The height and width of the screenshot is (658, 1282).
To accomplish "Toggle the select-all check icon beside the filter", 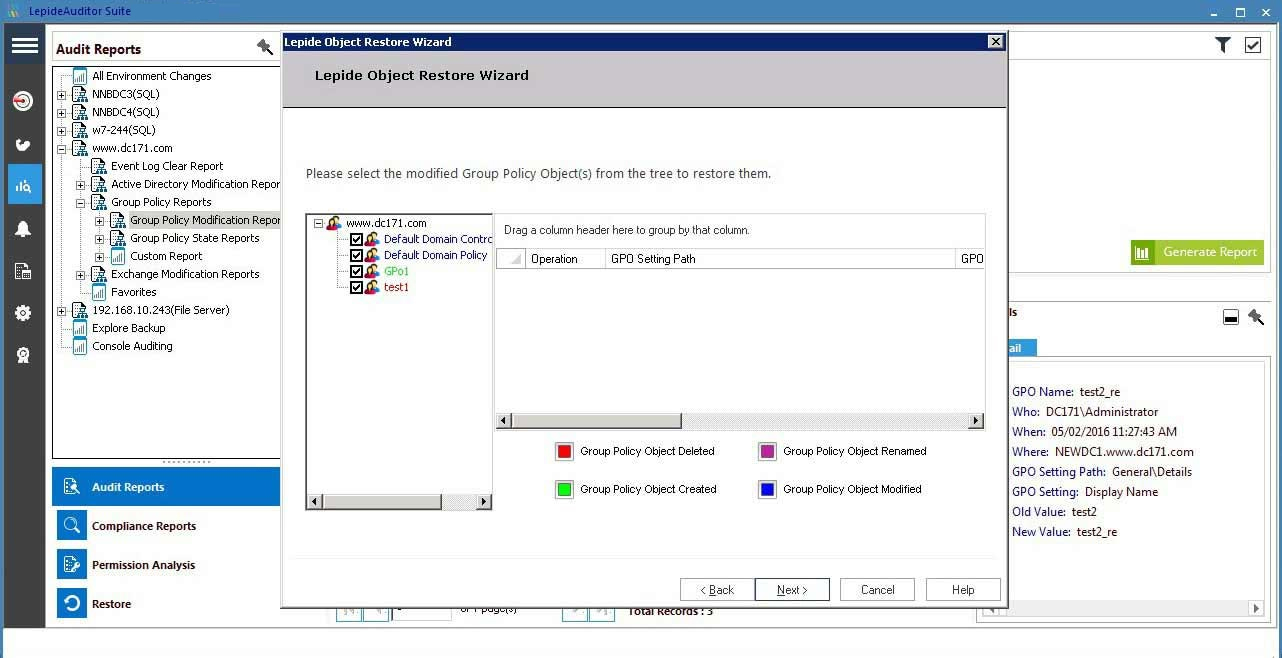I will 1253,45.
